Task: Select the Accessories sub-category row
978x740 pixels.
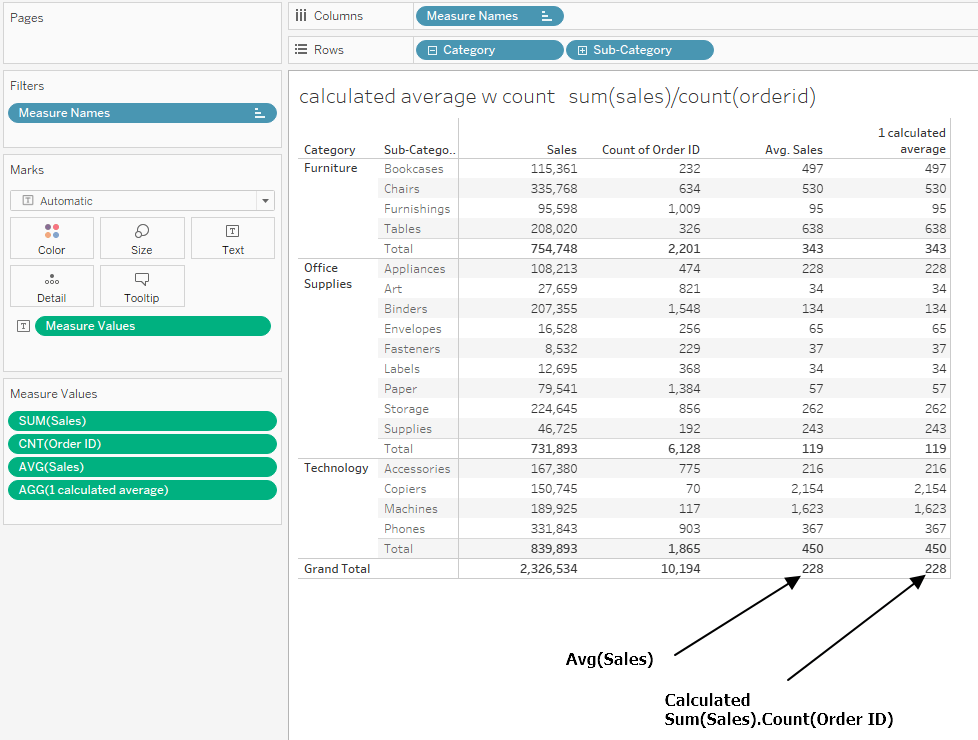Action: tap(417, 469)
